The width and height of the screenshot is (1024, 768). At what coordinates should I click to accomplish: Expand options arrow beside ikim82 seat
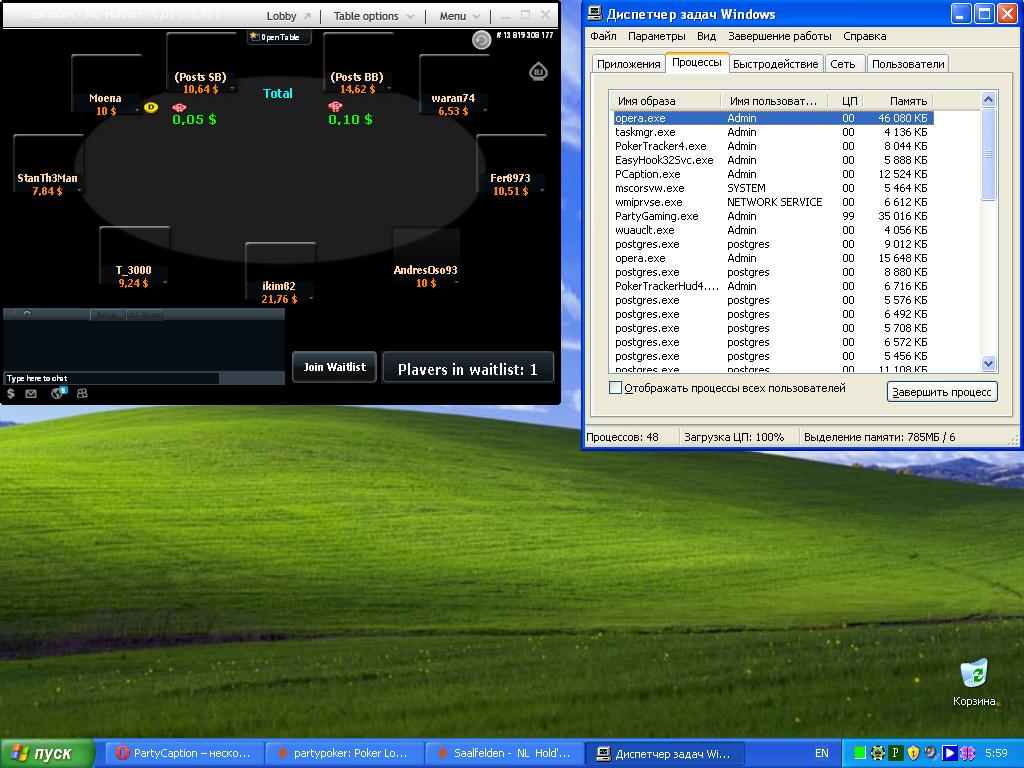coord(311,298)
